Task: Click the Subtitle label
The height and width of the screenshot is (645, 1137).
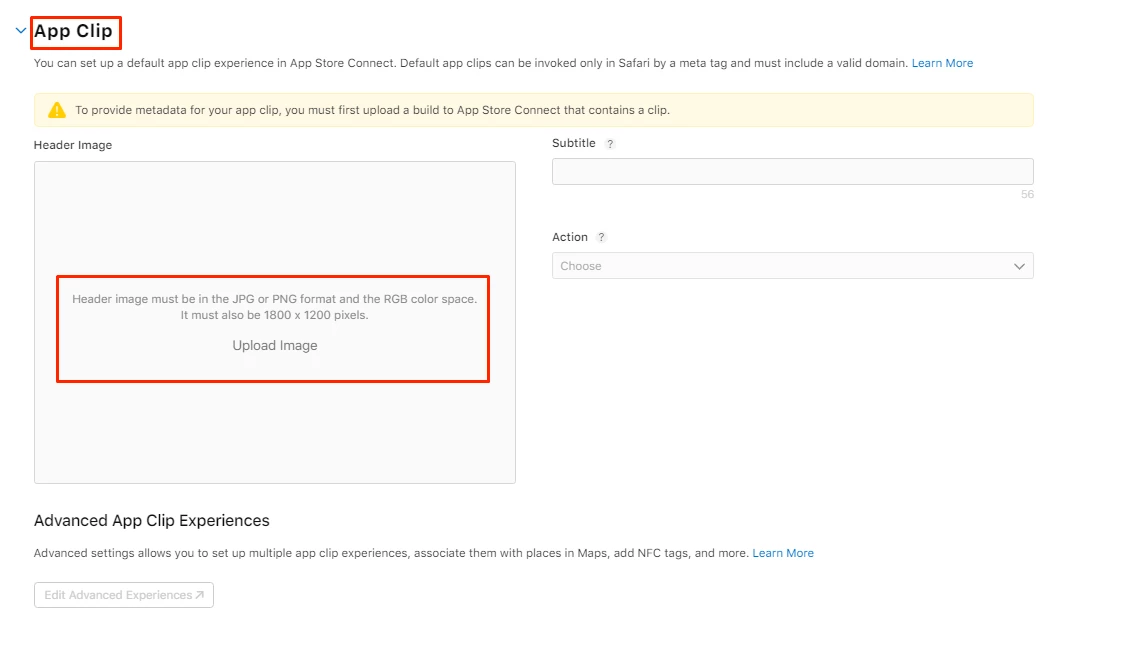Action: (x=574, y=143)
